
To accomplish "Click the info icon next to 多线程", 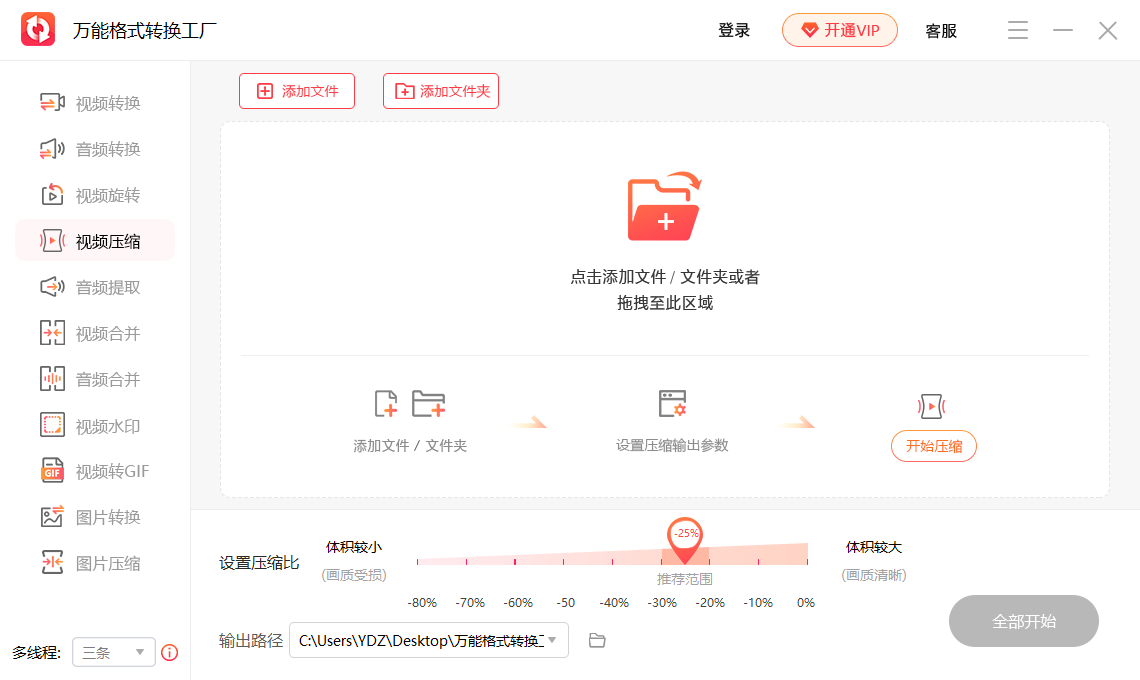I will click(169, 653).
